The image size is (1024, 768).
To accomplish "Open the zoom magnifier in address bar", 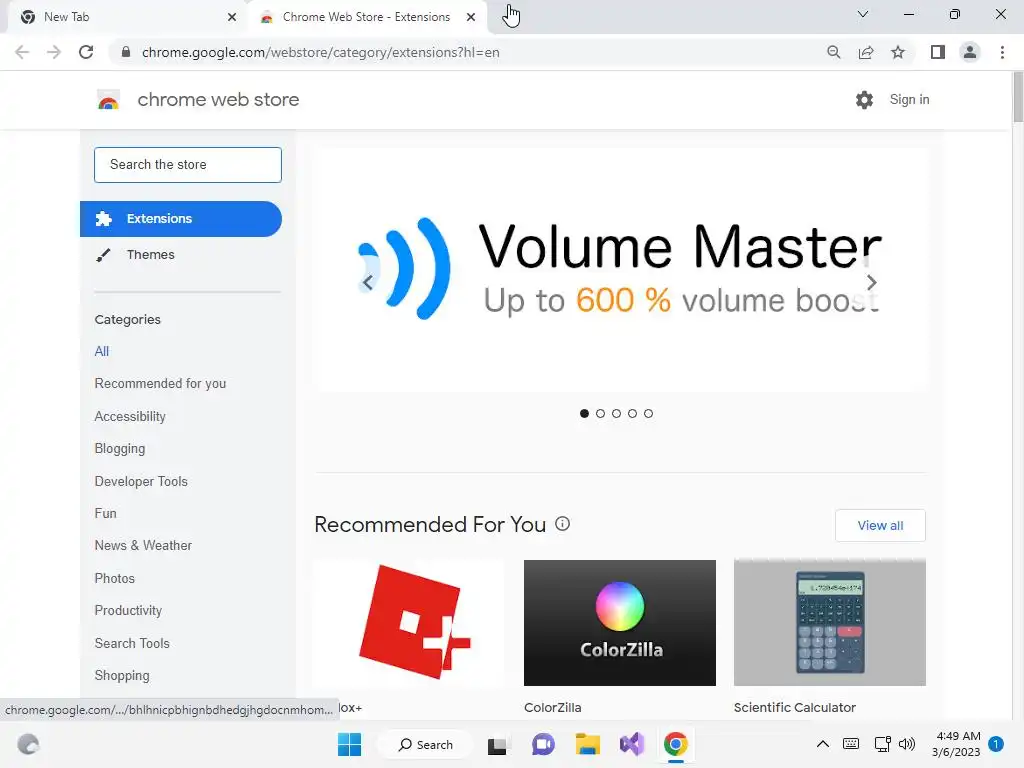I will 833,52.
